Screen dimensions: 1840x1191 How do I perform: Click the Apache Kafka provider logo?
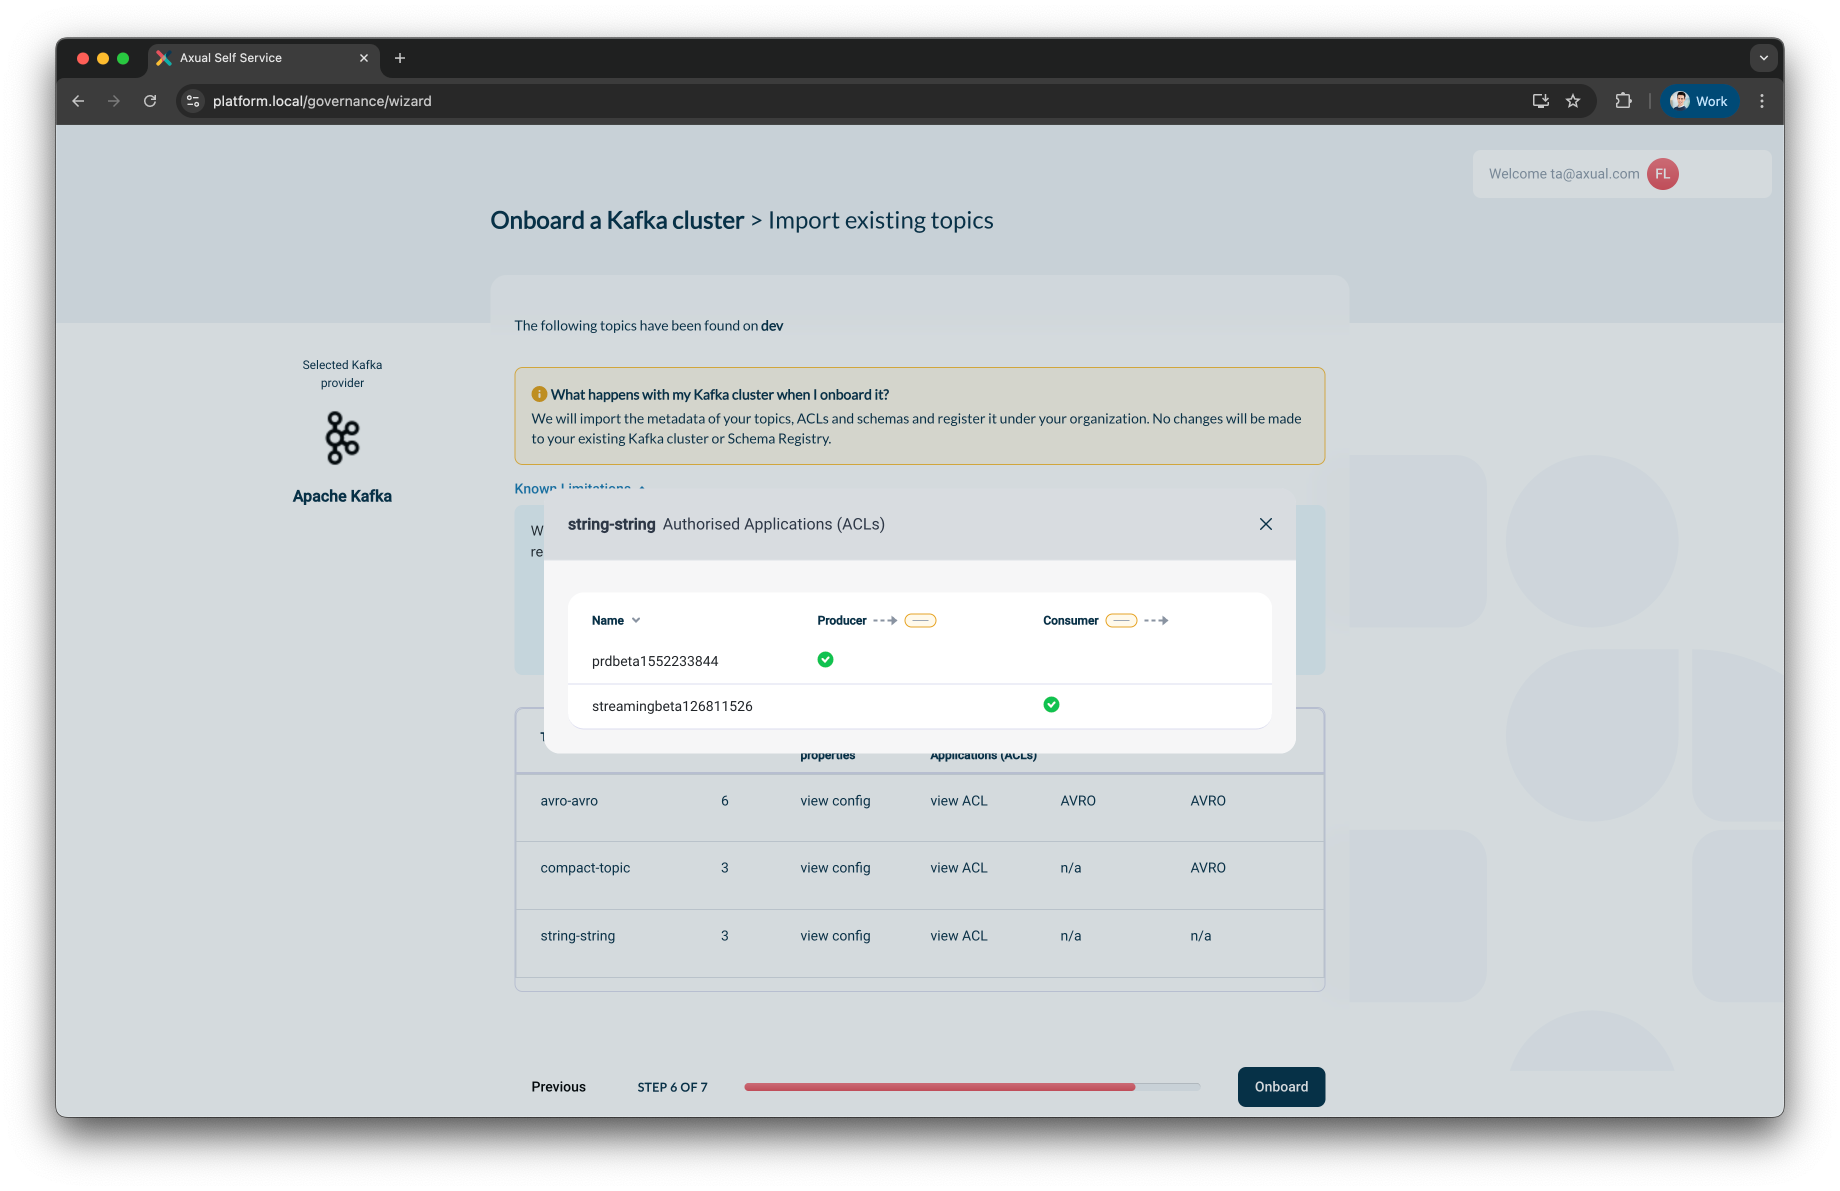342,438
